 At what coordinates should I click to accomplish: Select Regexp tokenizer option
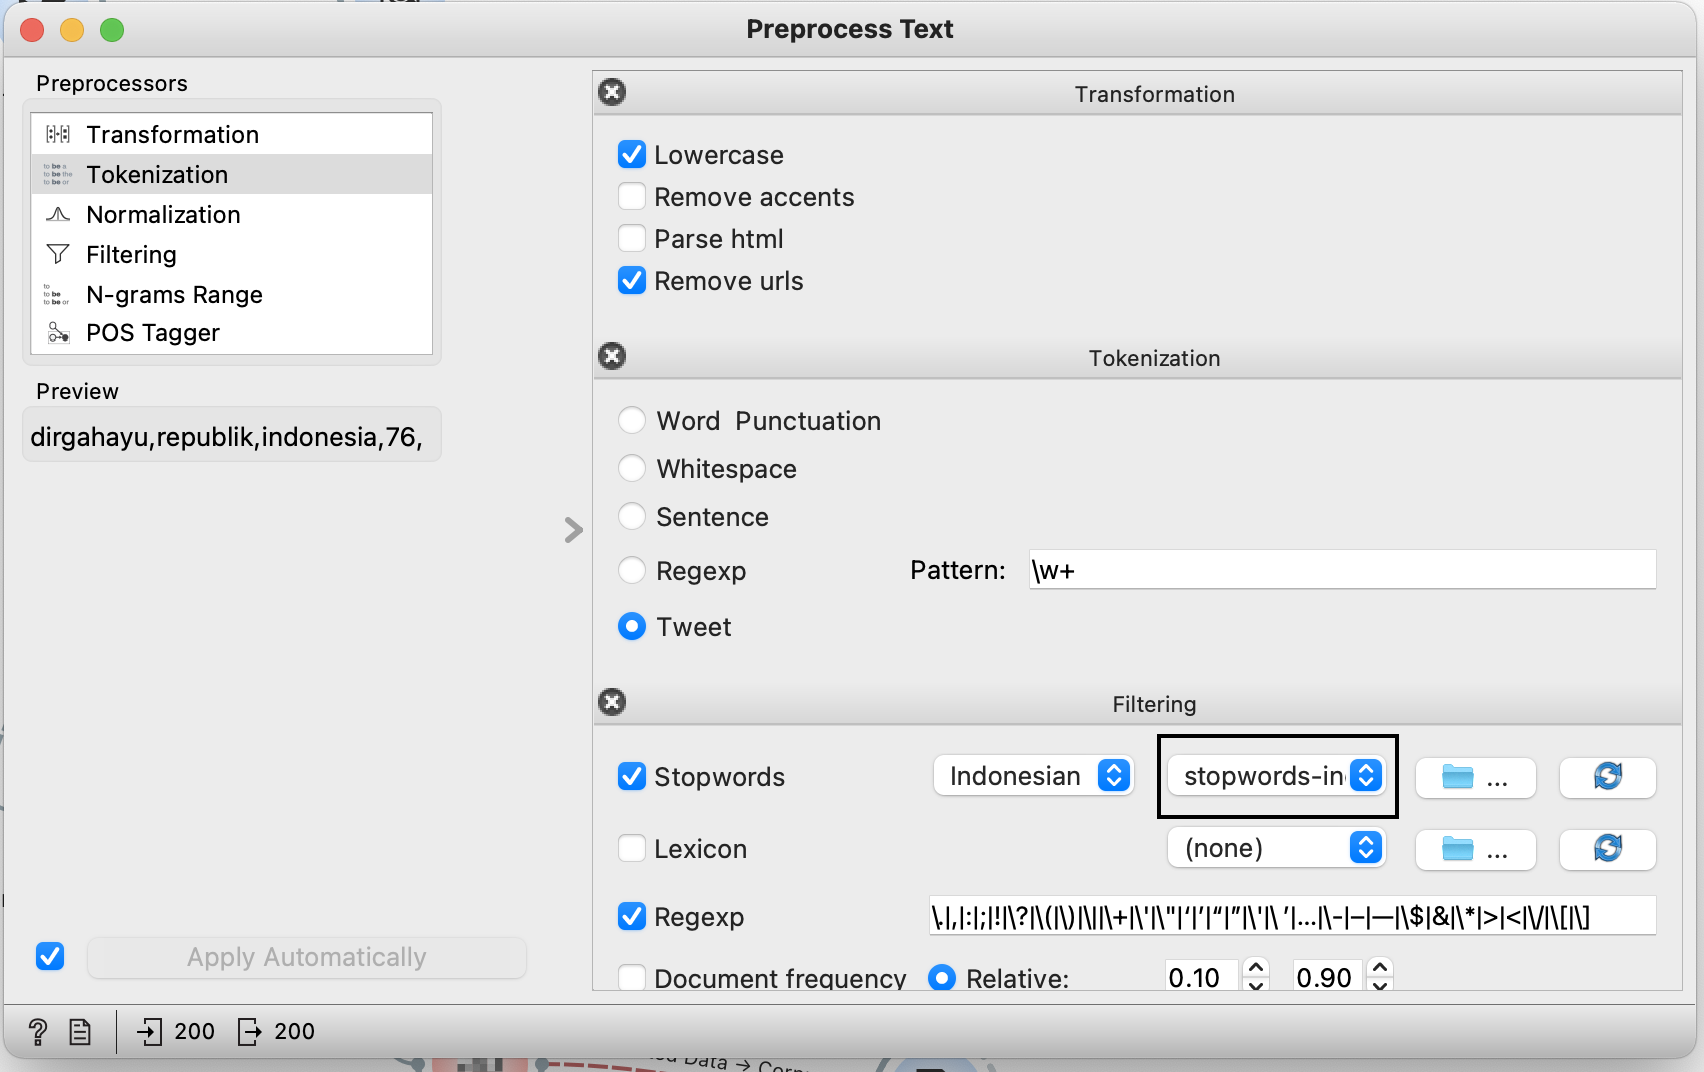coord(632,570)
